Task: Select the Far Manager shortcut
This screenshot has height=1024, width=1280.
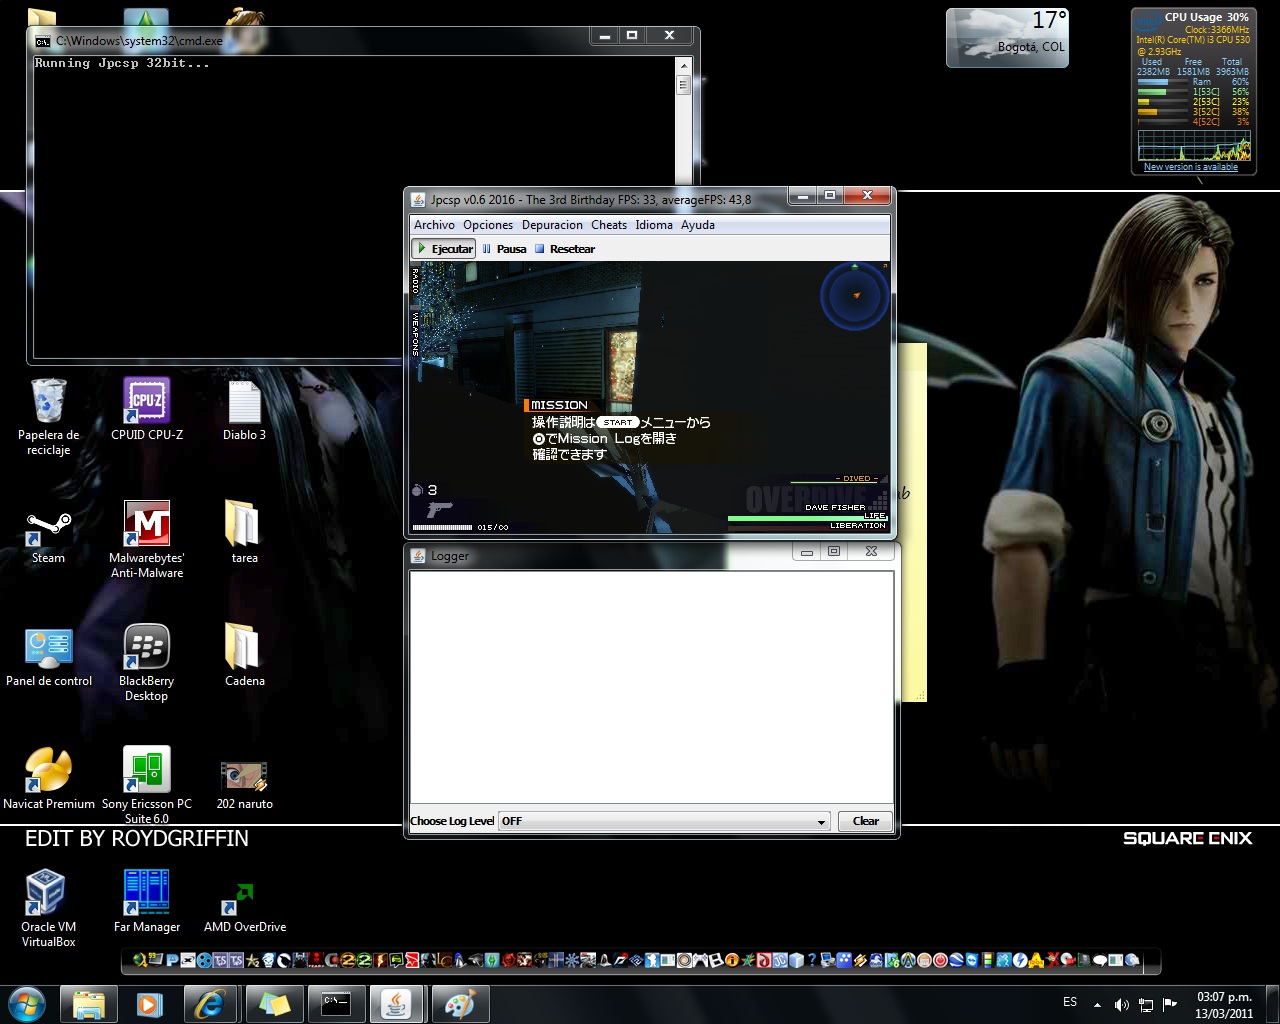Action: (x=147, y=902)
